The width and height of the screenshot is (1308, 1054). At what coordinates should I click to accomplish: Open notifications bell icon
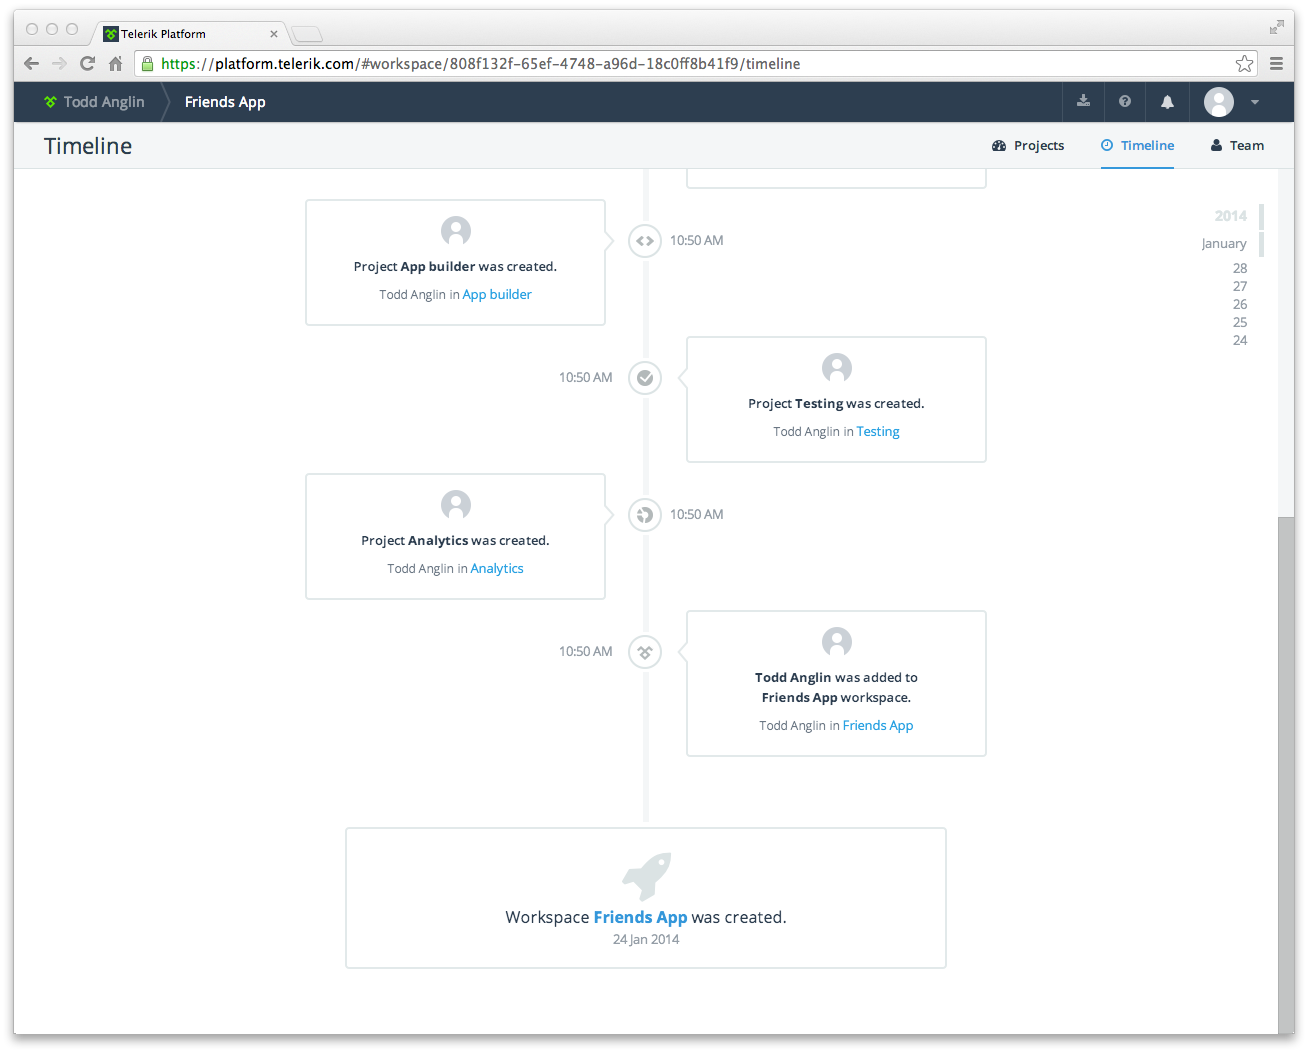point(1167,101)
